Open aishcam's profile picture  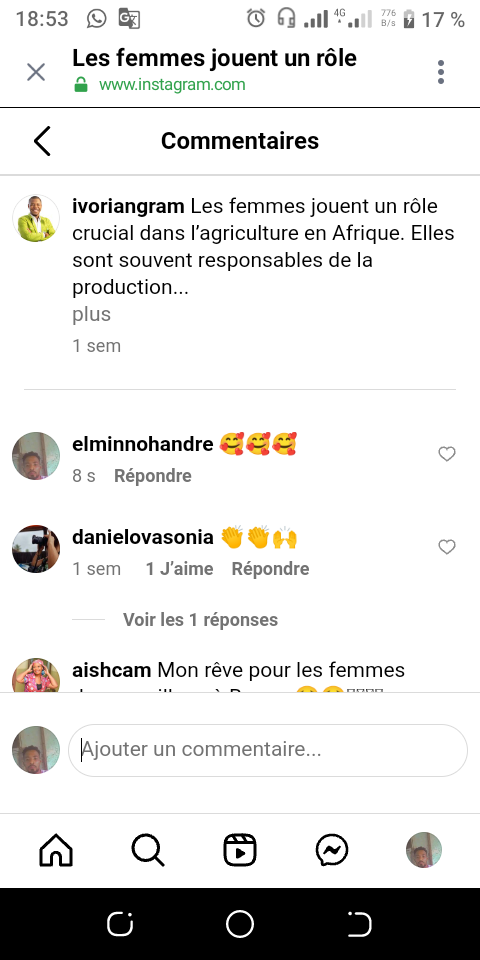[x=36, y=676]
